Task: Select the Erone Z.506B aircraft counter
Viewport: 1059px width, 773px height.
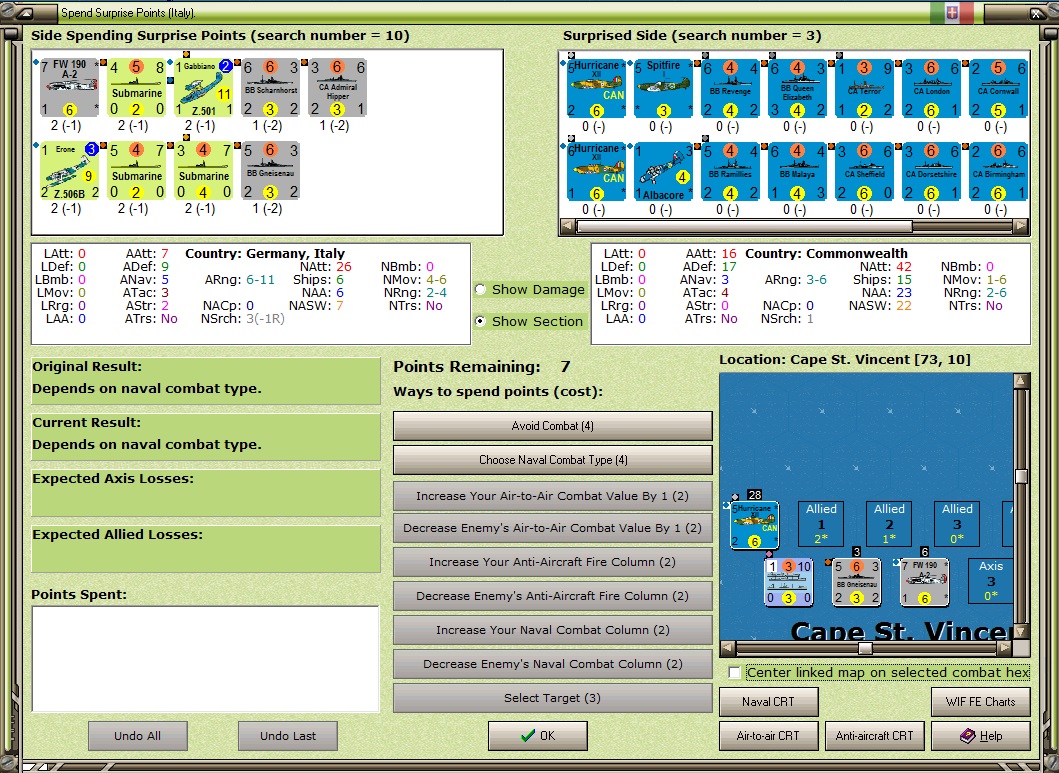Action: tap(70, 171)
